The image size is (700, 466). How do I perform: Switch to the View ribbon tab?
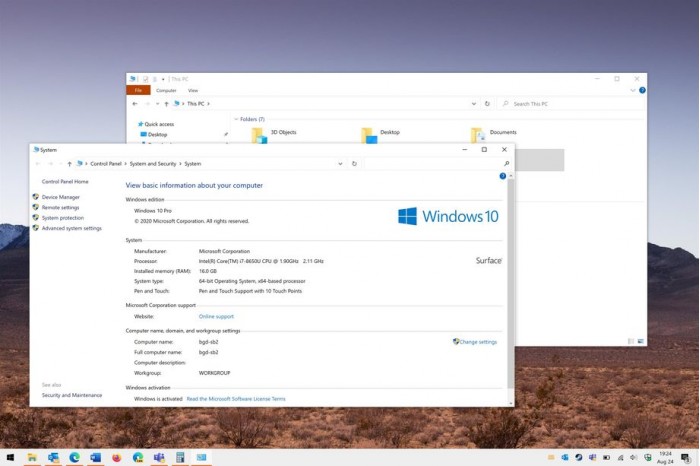pyautogui.click(x=193, y=90)
